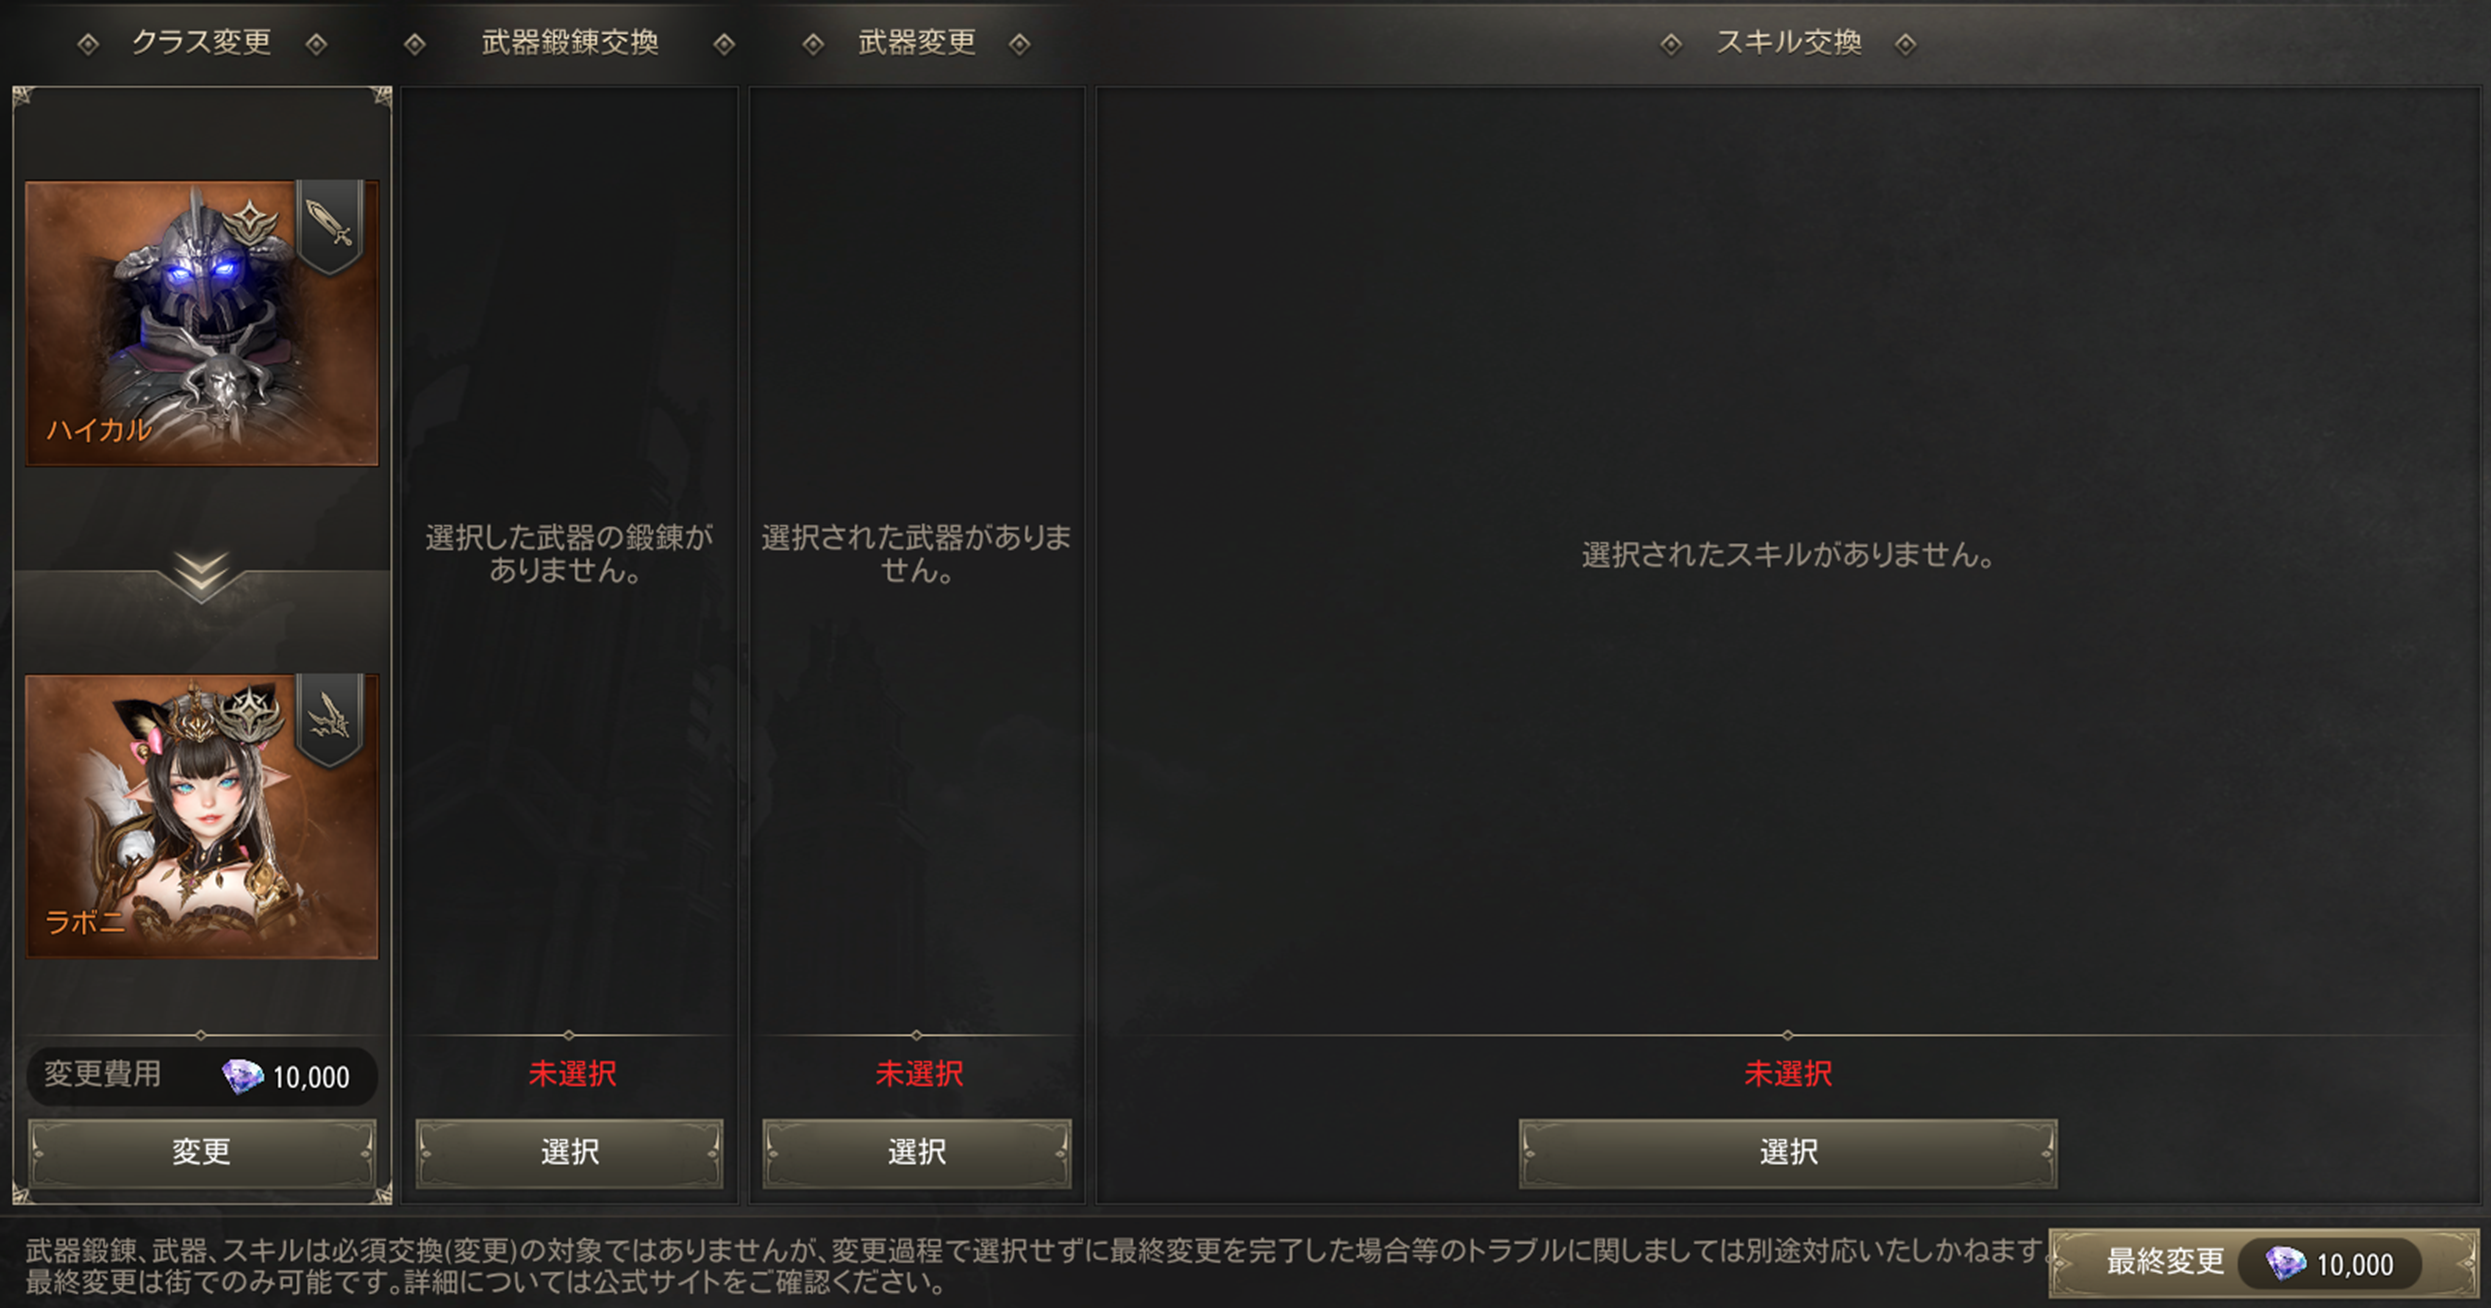This screenshot has height=1308, width=2491.
Task: Open the クラス変更 header tab
Action: (201, 42)
